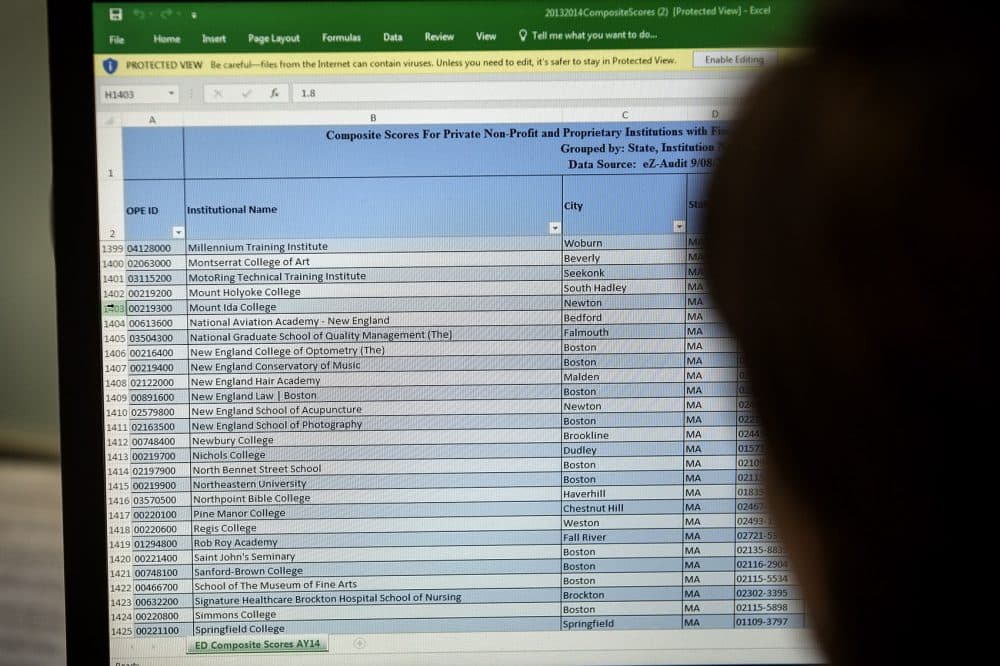The image size is (1000, 666).
Task: Open the File menu
Action: 117,39
